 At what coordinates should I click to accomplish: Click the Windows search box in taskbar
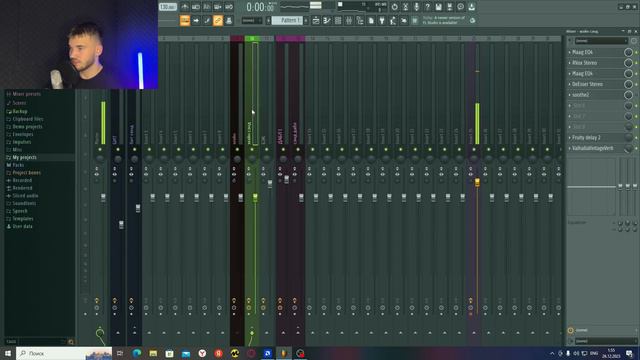(x=64, y=353)
